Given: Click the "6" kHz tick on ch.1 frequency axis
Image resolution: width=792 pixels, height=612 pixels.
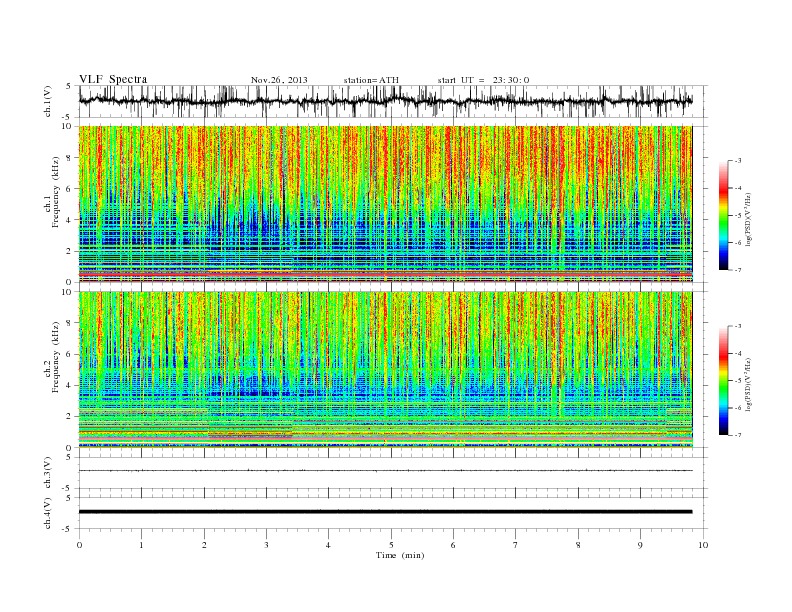Looking at the screenshot, I should [69, 189].
